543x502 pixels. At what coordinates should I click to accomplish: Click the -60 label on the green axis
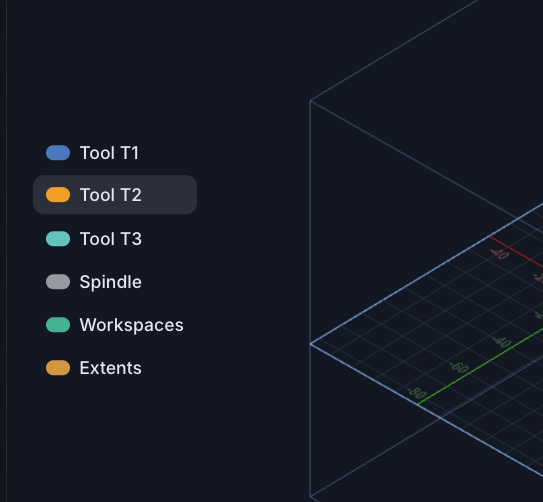(459, 367)
